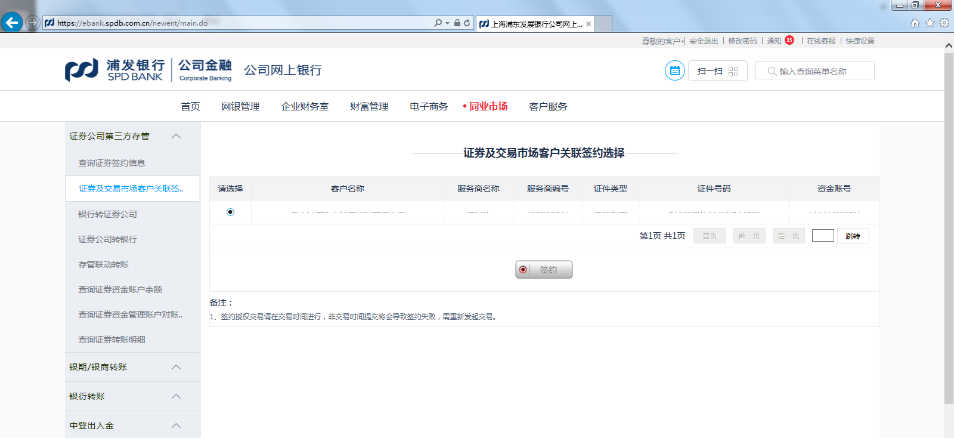The height and width of the screenshot is (439, 954).
Task: Click the browser back arrow button
Action: [14, 22]
